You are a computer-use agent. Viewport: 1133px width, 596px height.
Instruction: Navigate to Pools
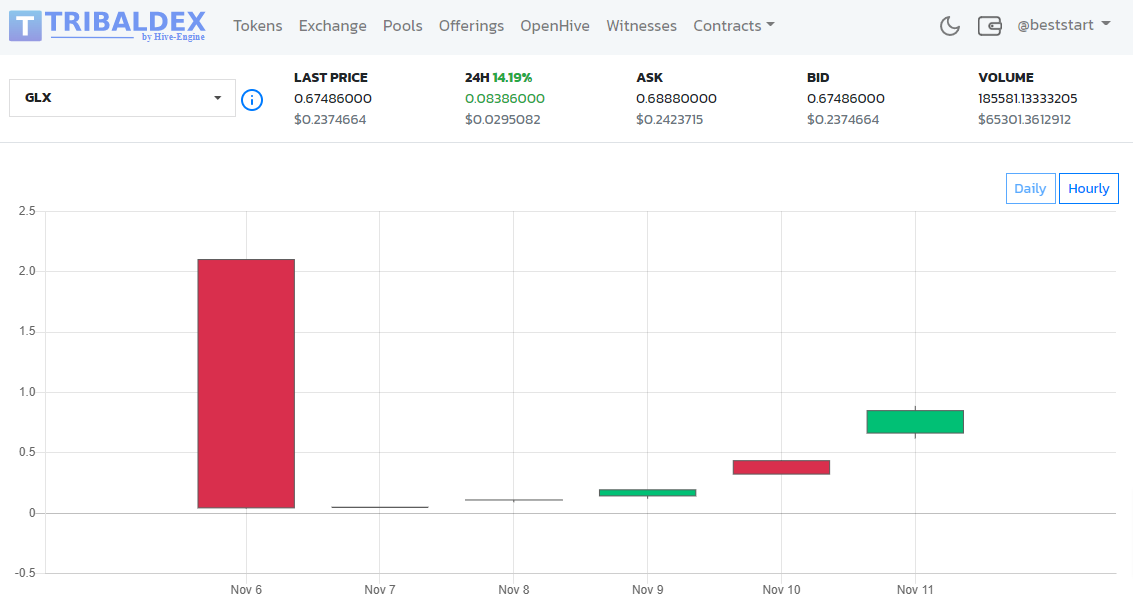point(402,25)
